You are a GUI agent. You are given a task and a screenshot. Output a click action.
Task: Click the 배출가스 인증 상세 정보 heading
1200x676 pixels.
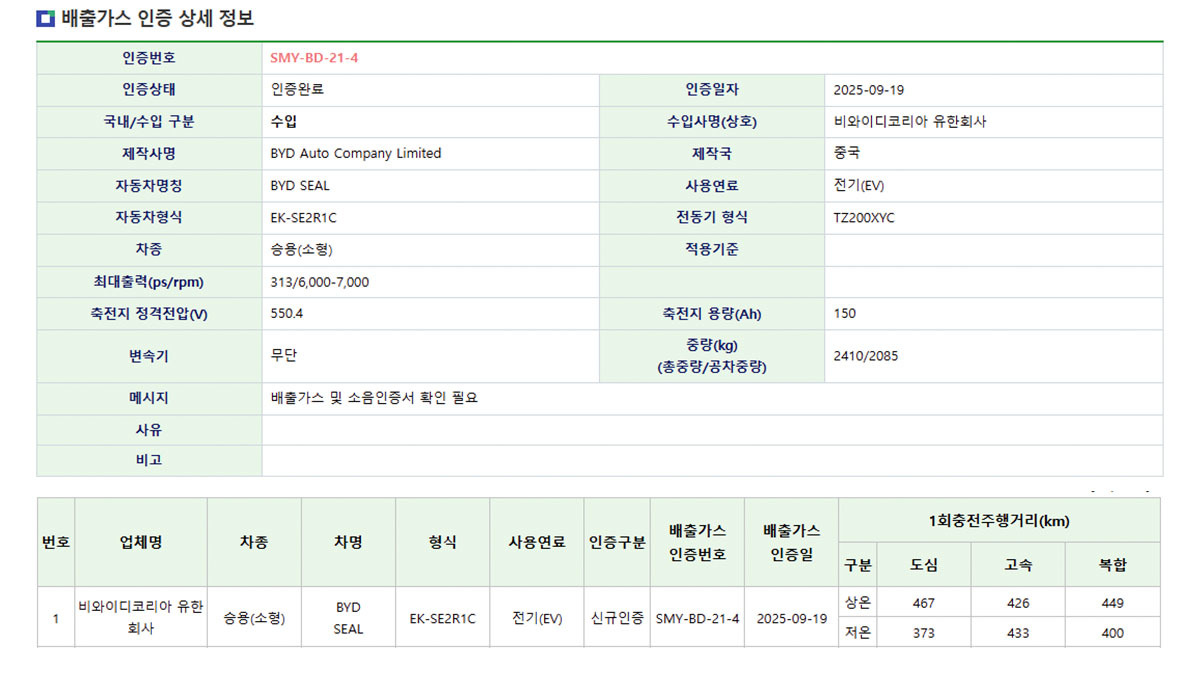(157, 18)
